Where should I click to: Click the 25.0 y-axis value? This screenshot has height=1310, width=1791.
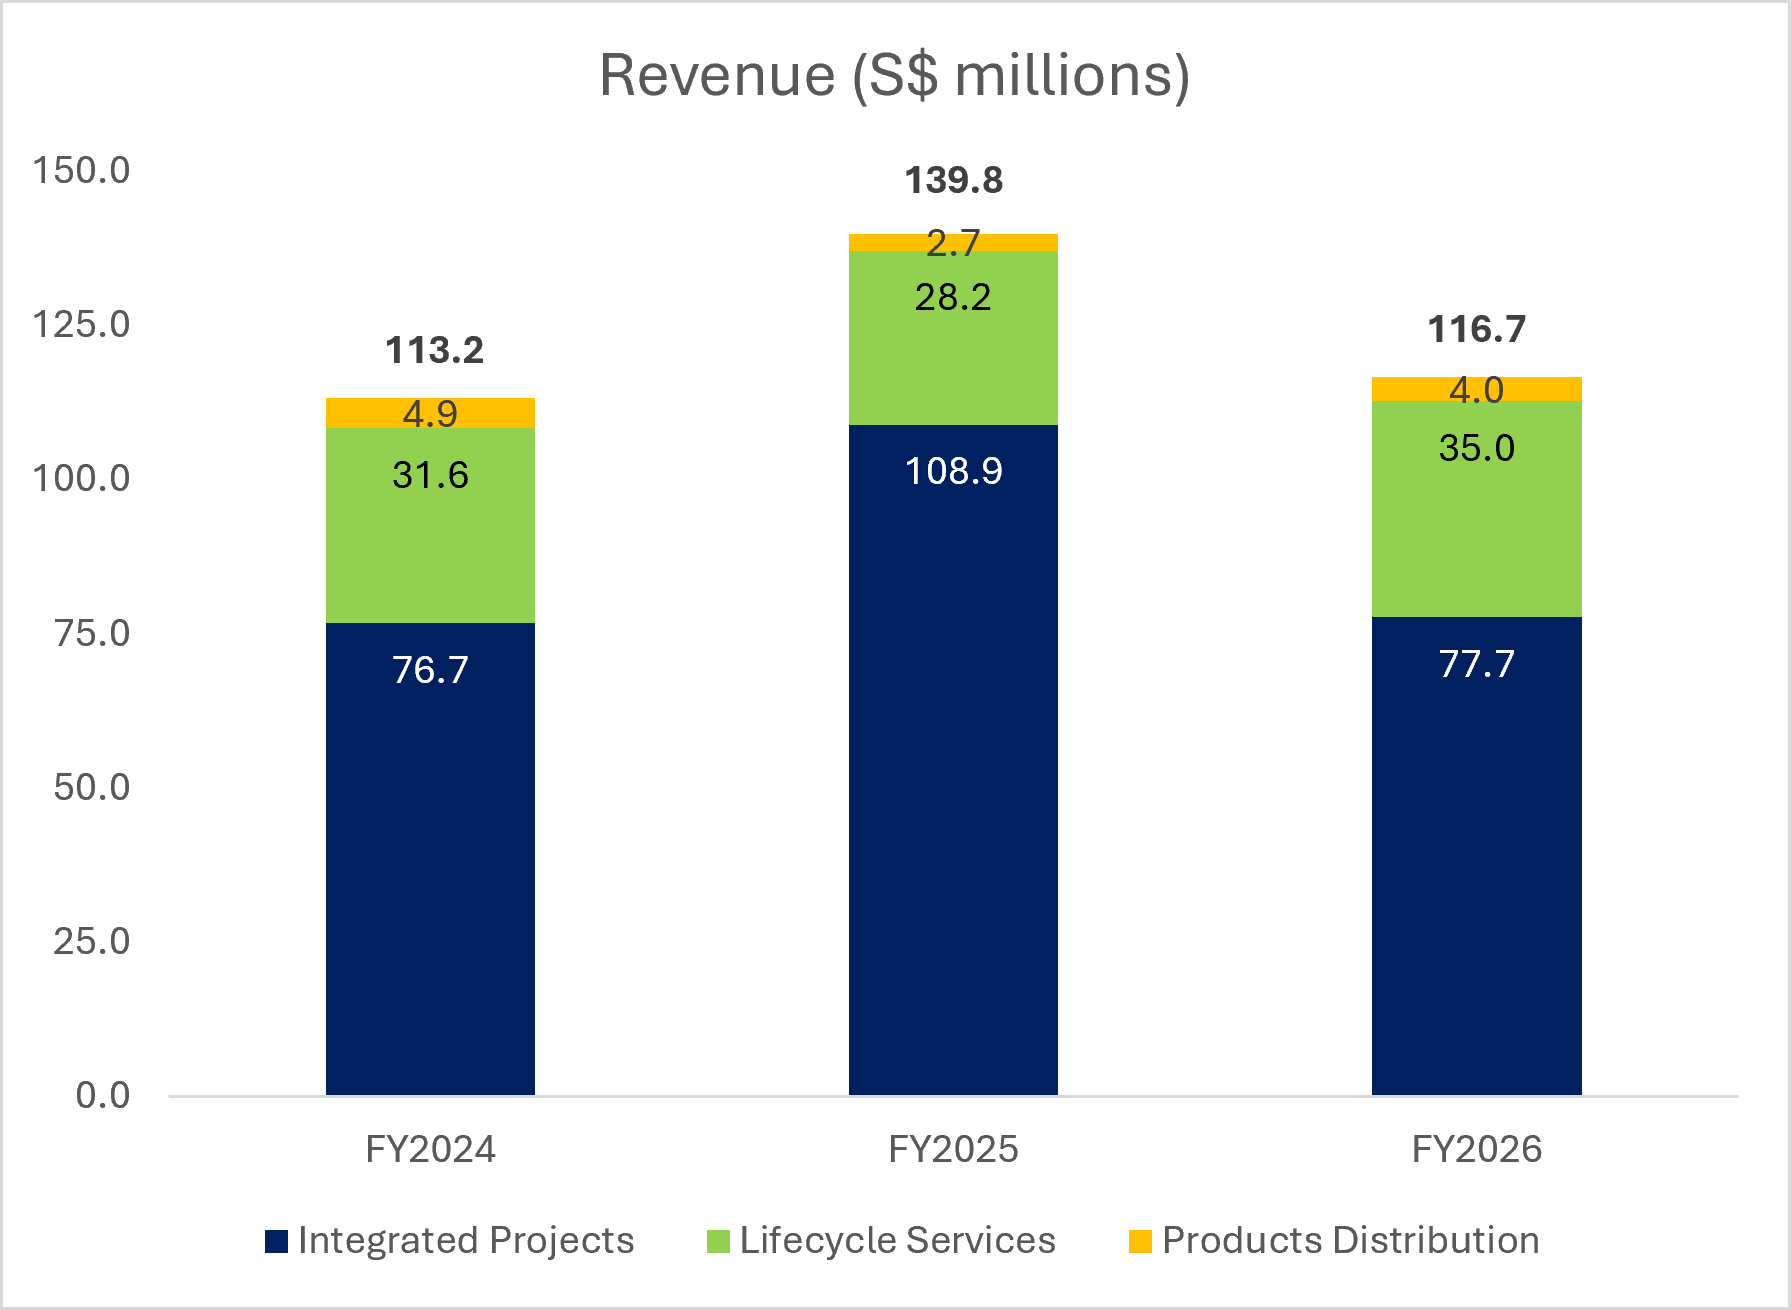(92, 942)
